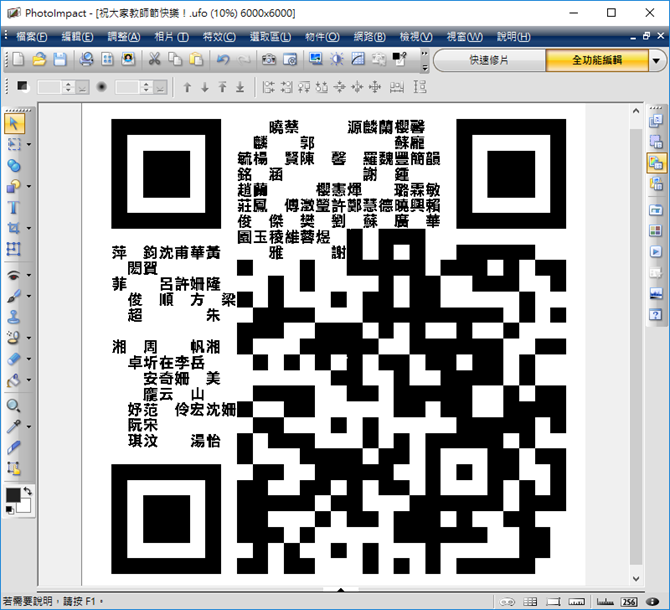Select the Eyedropper tool
670x610 pixels.
click(x=14, y=427)
